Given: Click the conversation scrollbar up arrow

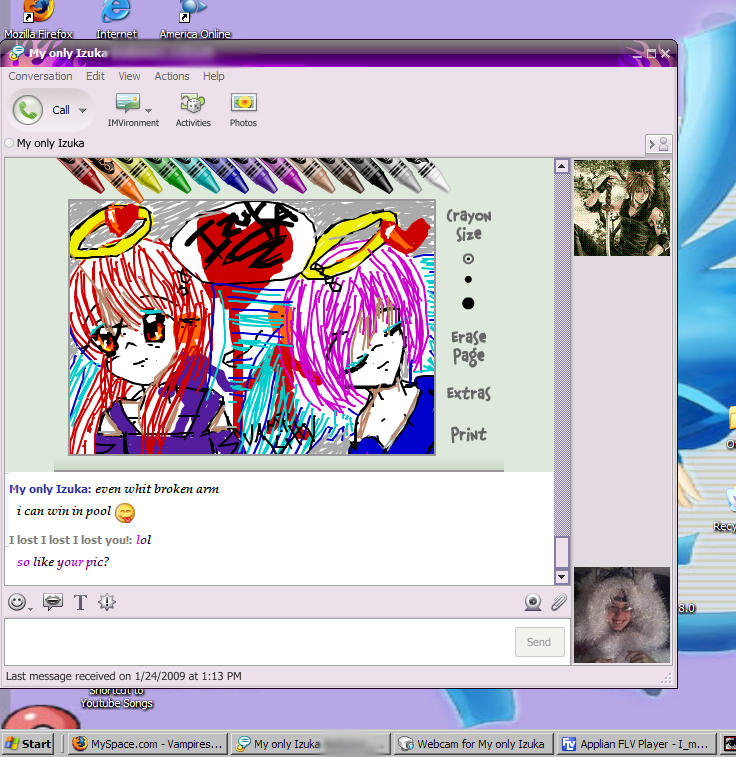Looking at the screenshot, I should [x=561, y=167].
